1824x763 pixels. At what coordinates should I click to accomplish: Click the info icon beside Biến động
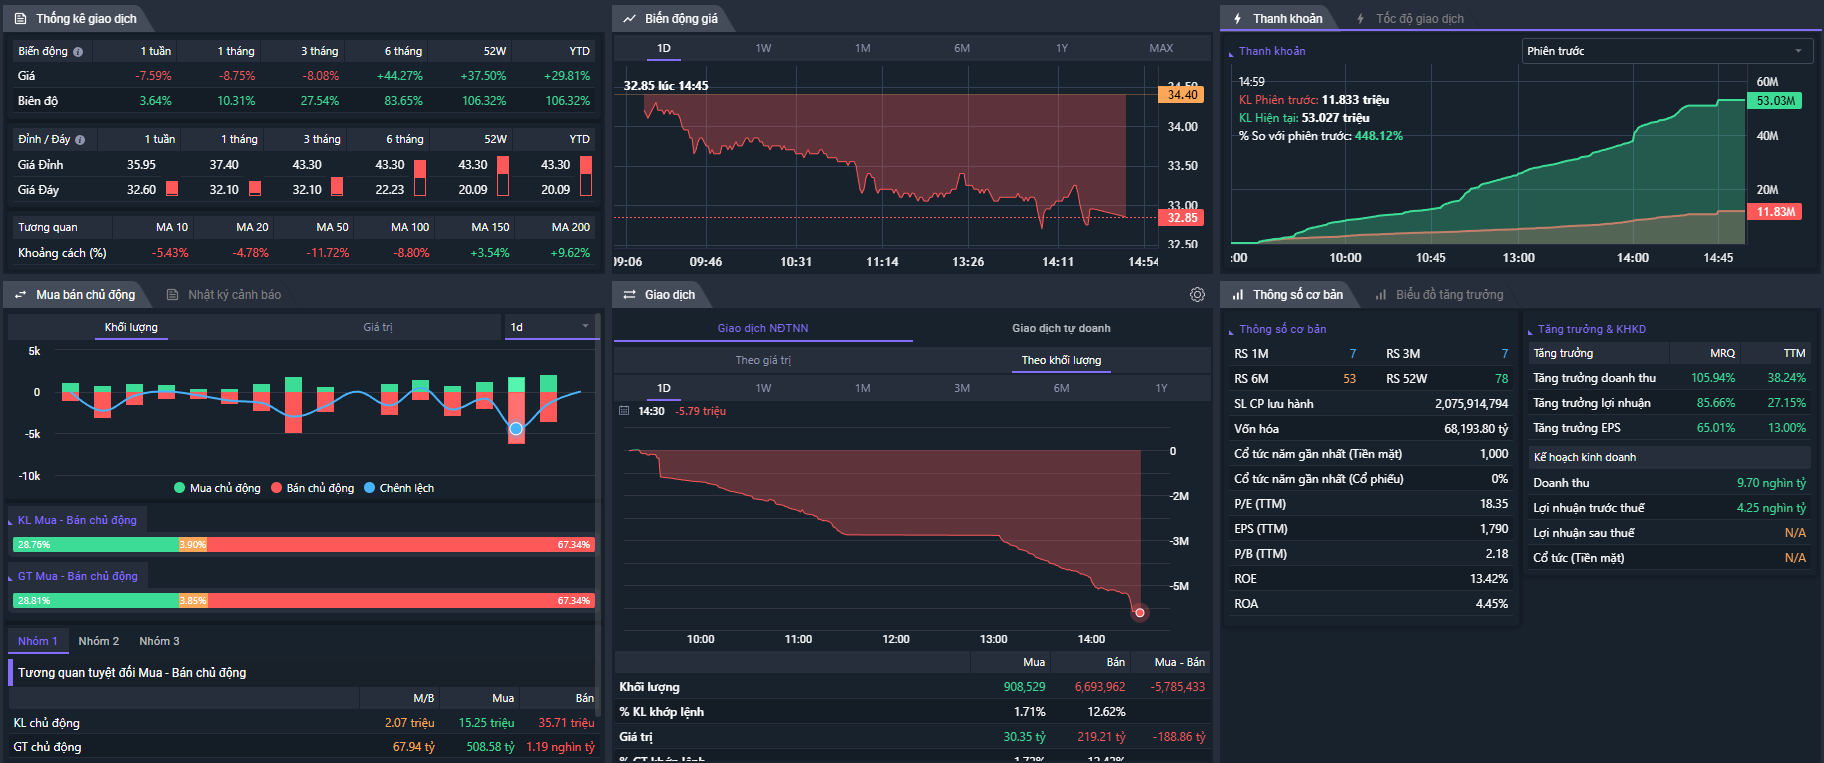[x=78, y=52]
